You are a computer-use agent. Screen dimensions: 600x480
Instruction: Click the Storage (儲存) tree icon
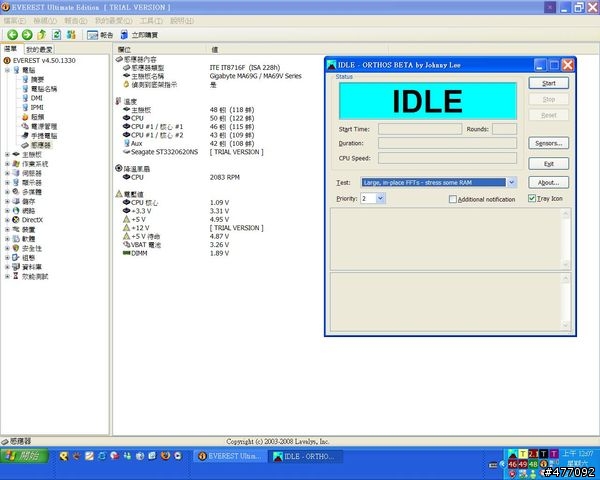[x=16, y=201]
